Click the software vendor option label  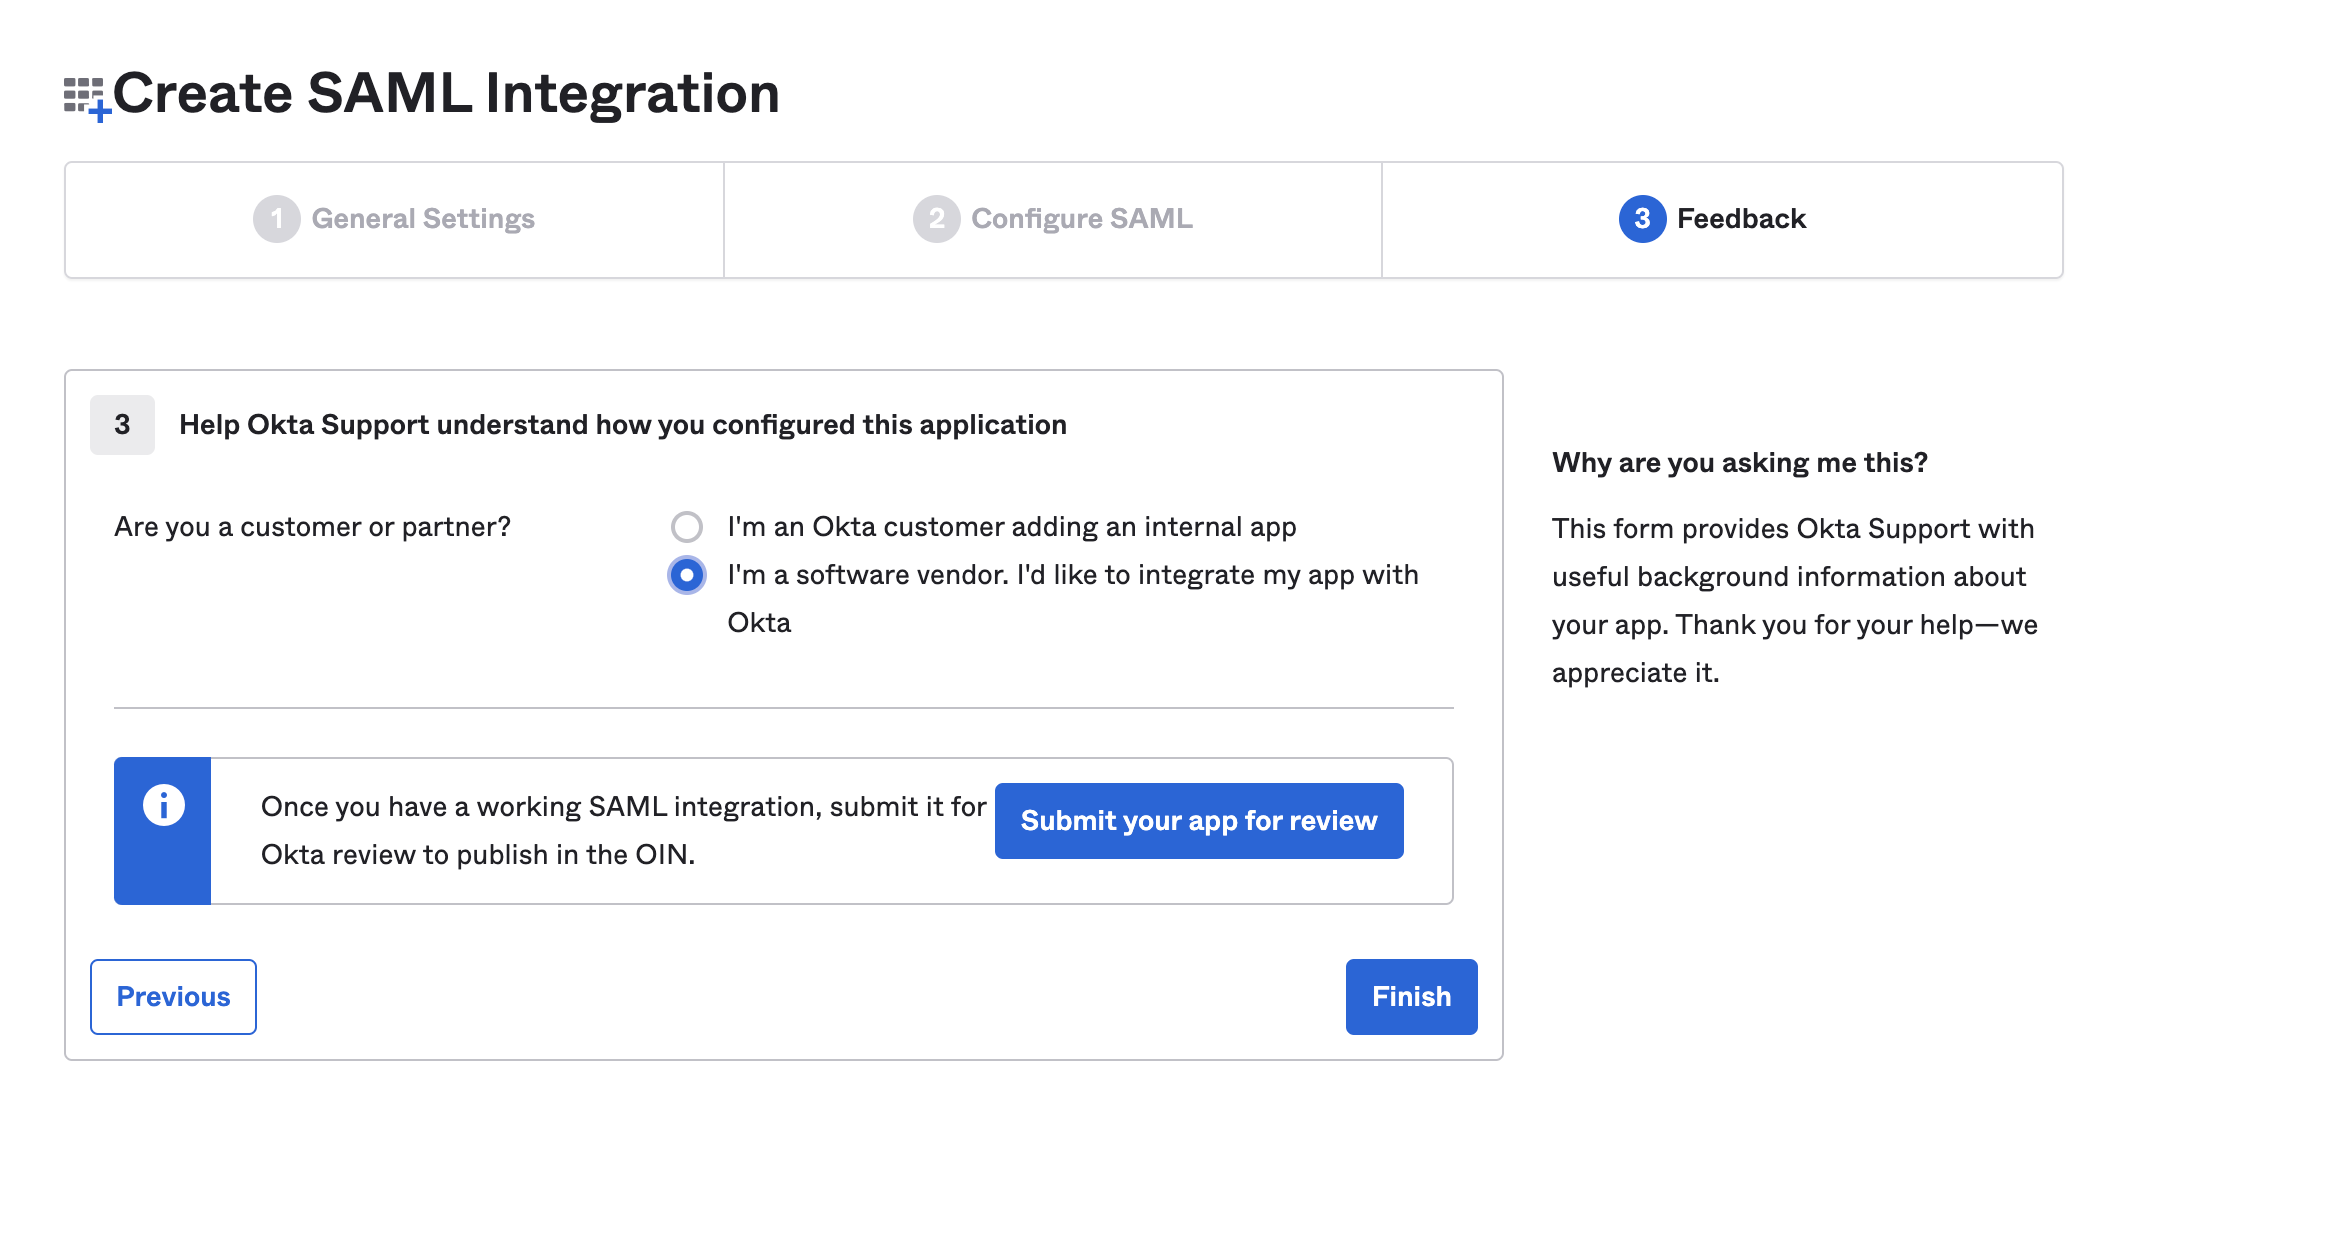(x=1072, y=576)
